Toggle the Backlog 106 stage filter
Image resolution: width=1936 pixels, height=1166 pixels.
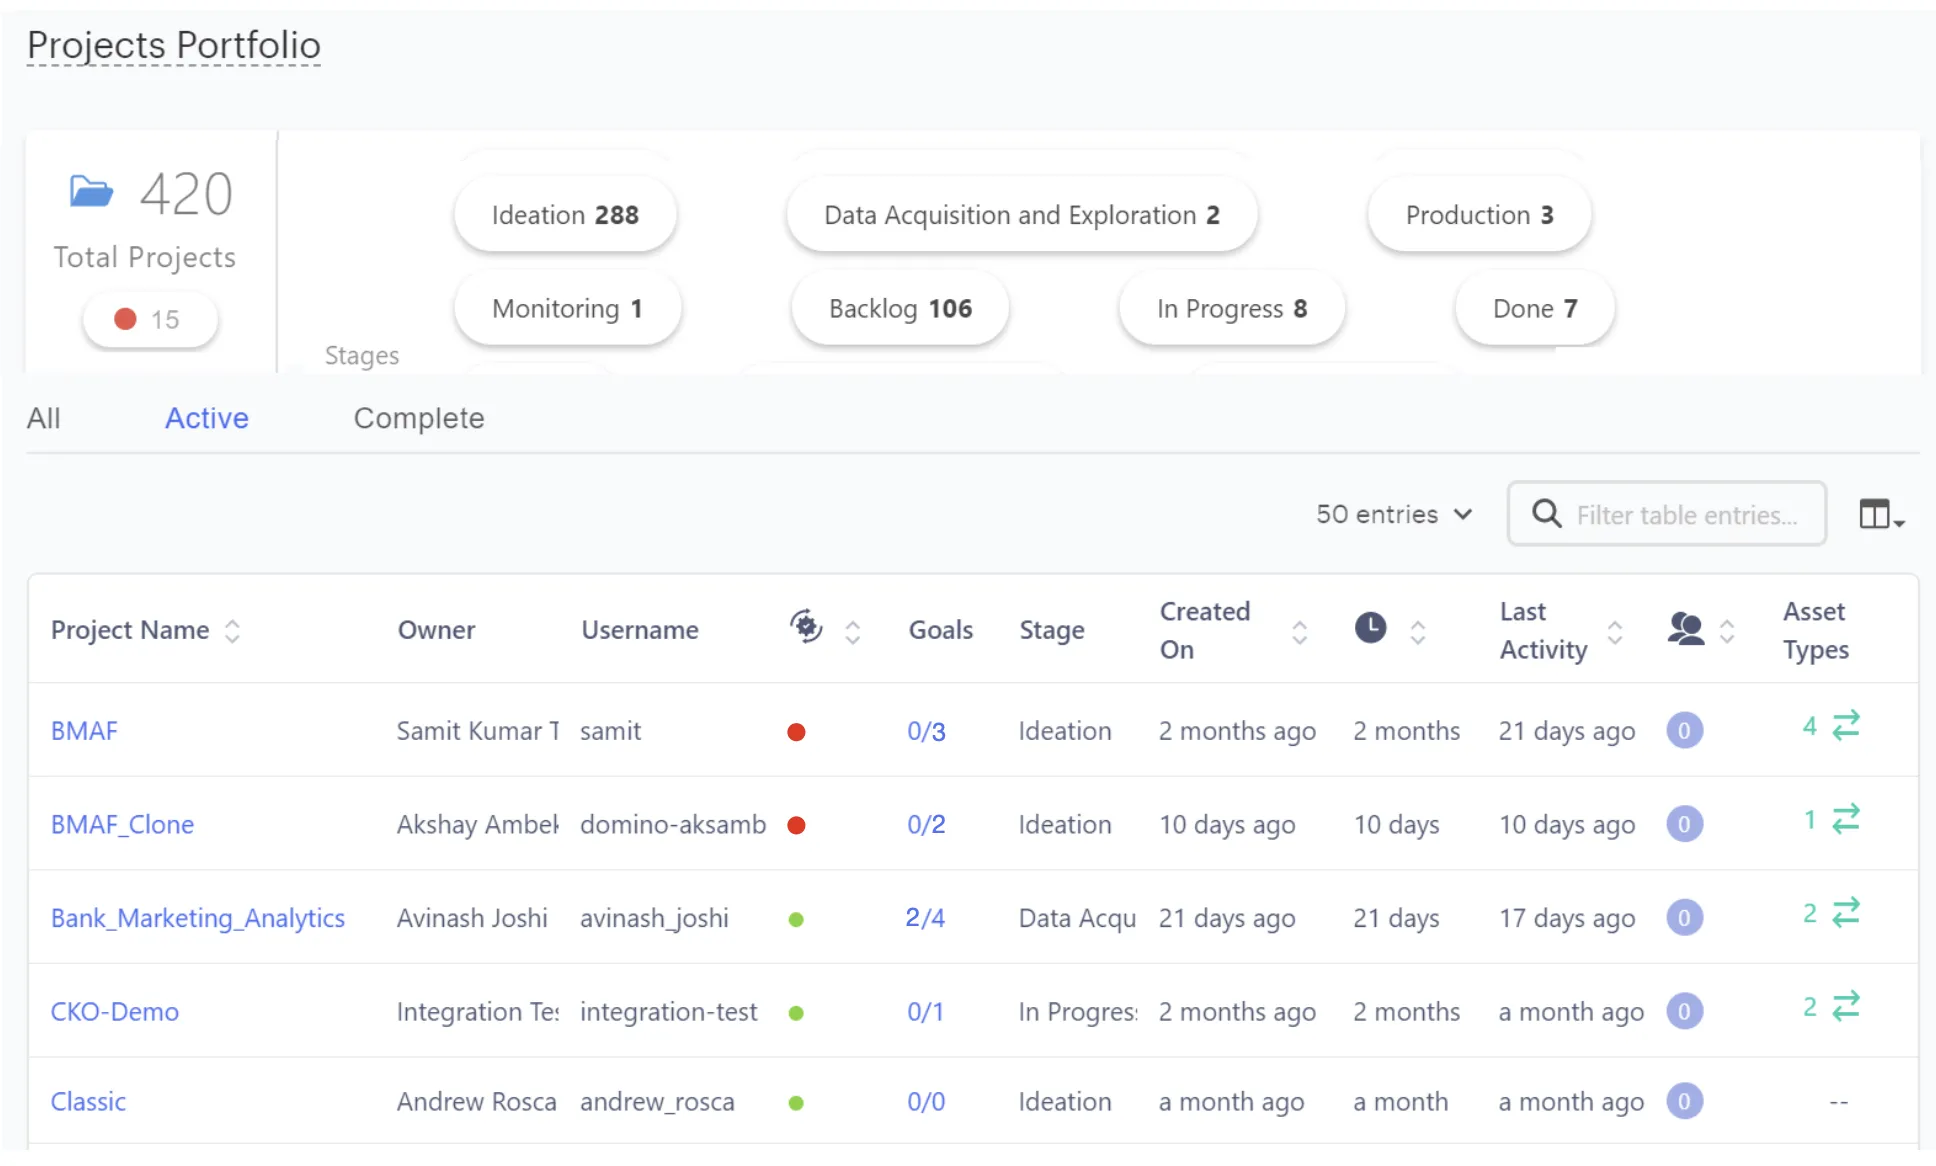(900, 309)
